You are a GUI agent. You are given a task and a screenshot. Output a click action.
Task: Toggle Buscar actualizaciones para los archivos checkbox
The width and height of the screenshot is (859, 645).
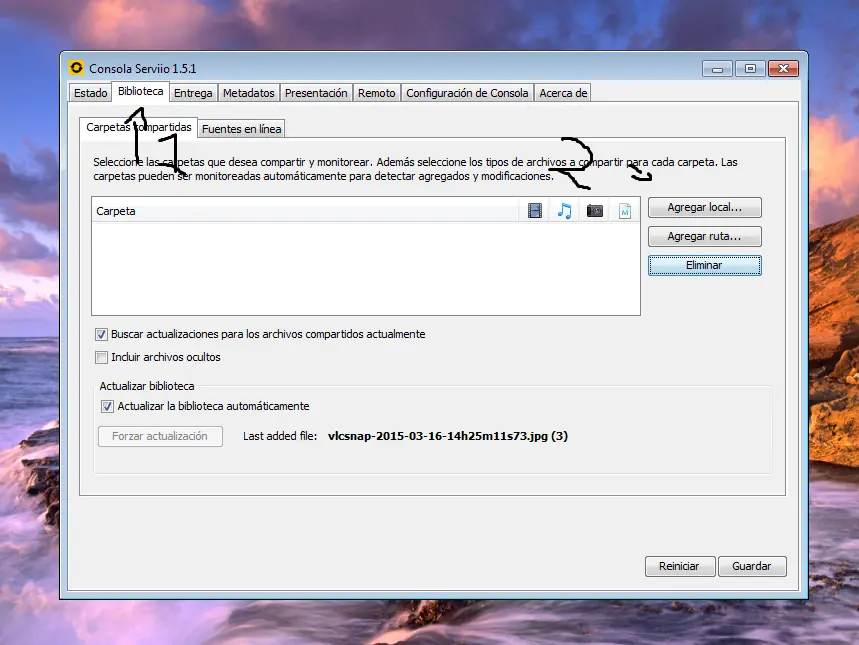[x=101, y=334]
